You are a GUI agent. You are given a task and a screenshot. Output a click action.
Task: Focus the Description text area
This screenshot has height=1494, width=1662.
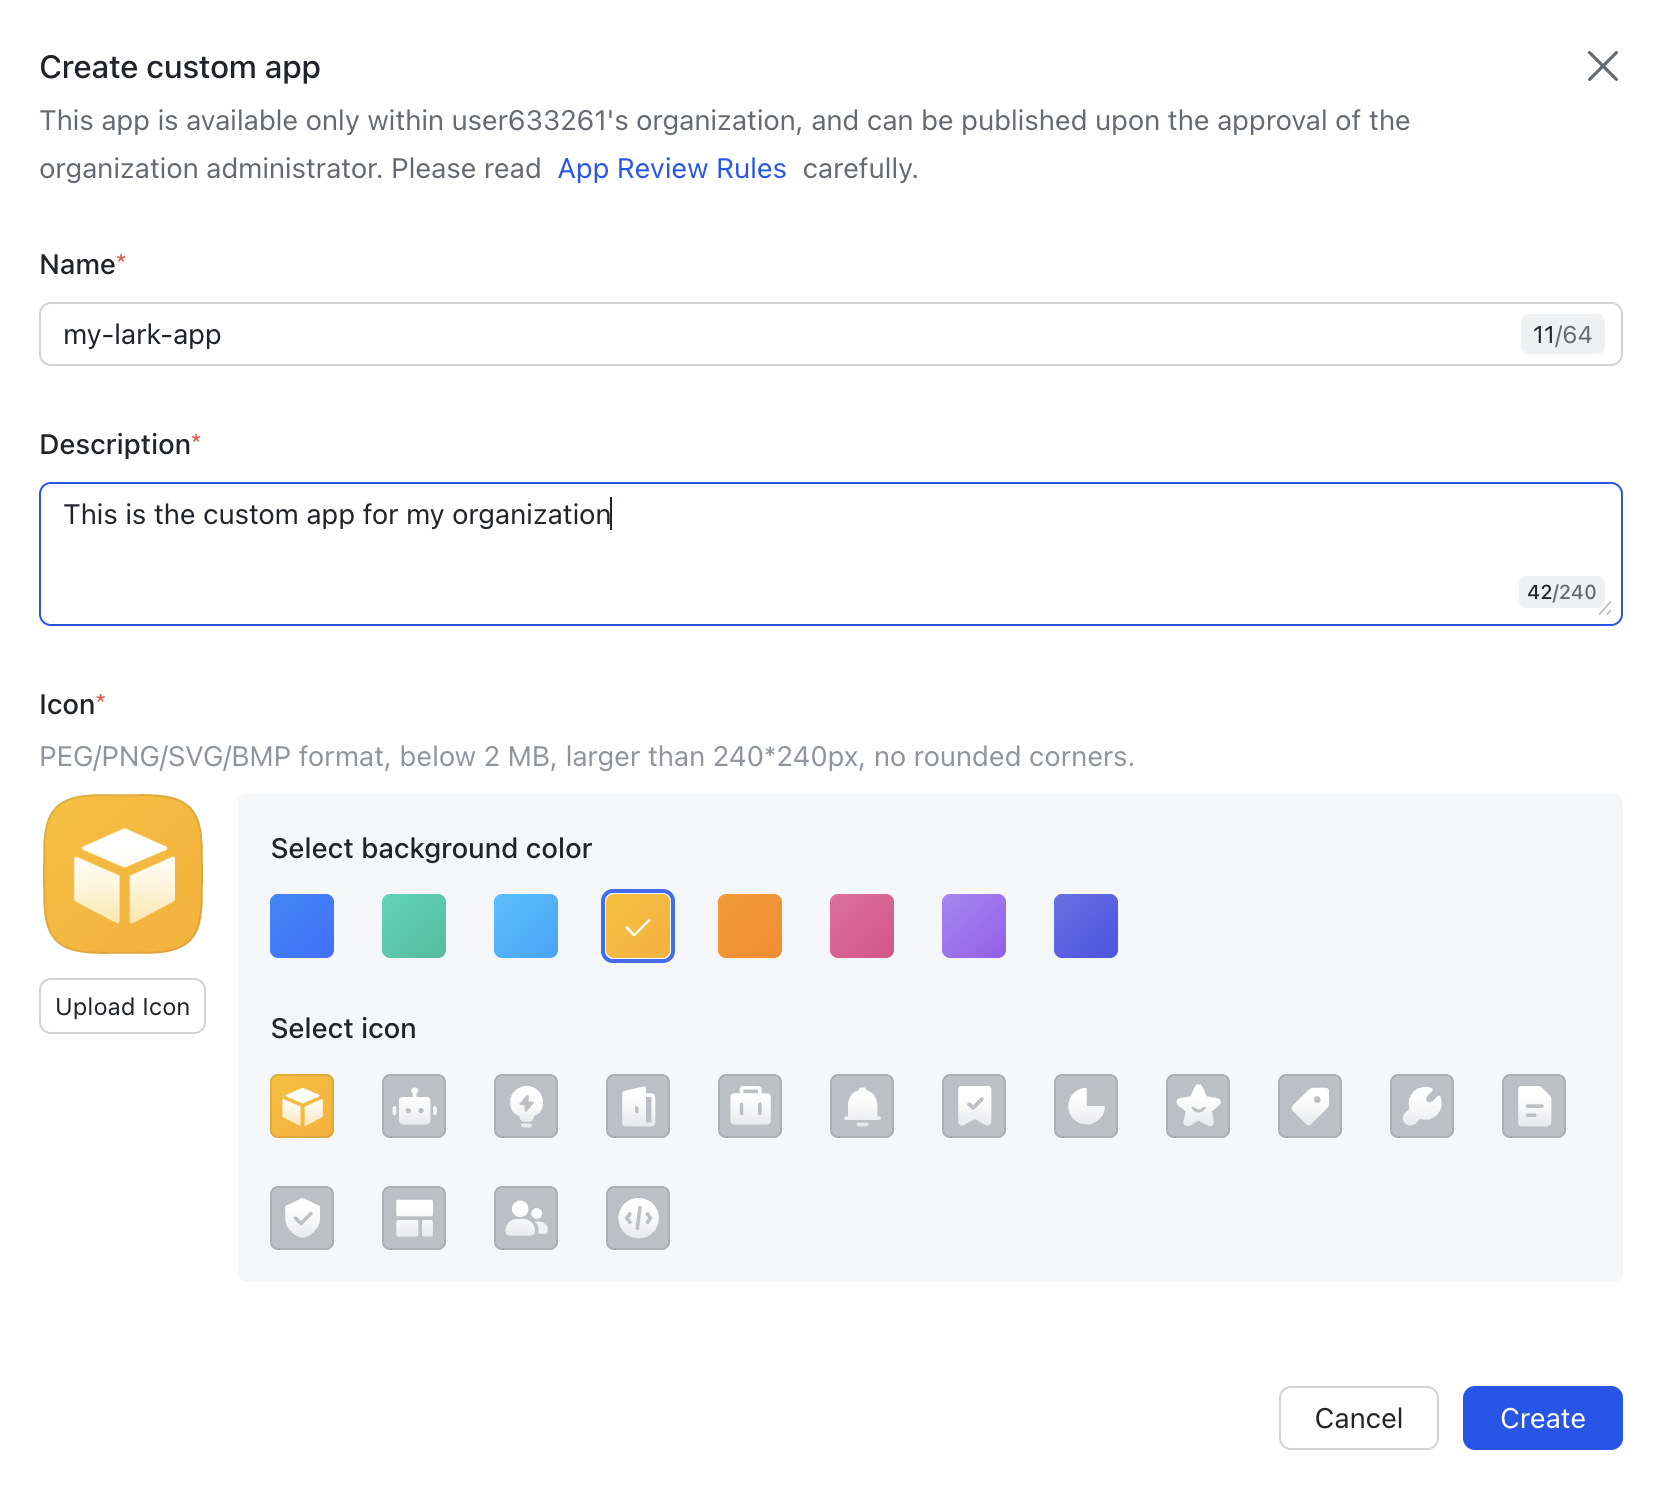(x=830, y=554)
